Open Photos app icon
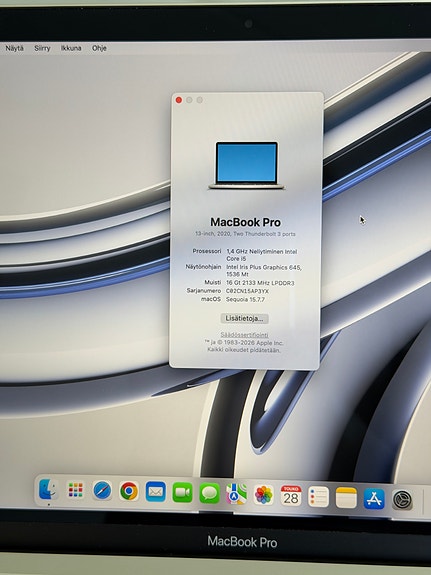This screenshot has width=431, height=575. (x=263, y=495)
